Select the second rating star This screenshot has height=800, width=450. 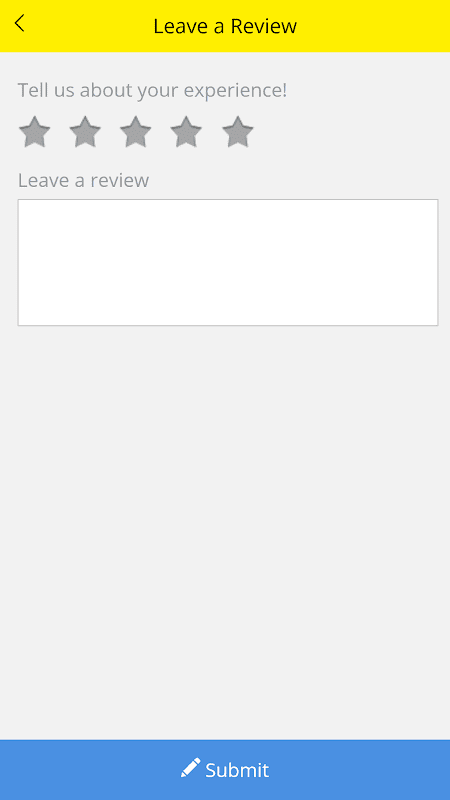coord(85,132)
